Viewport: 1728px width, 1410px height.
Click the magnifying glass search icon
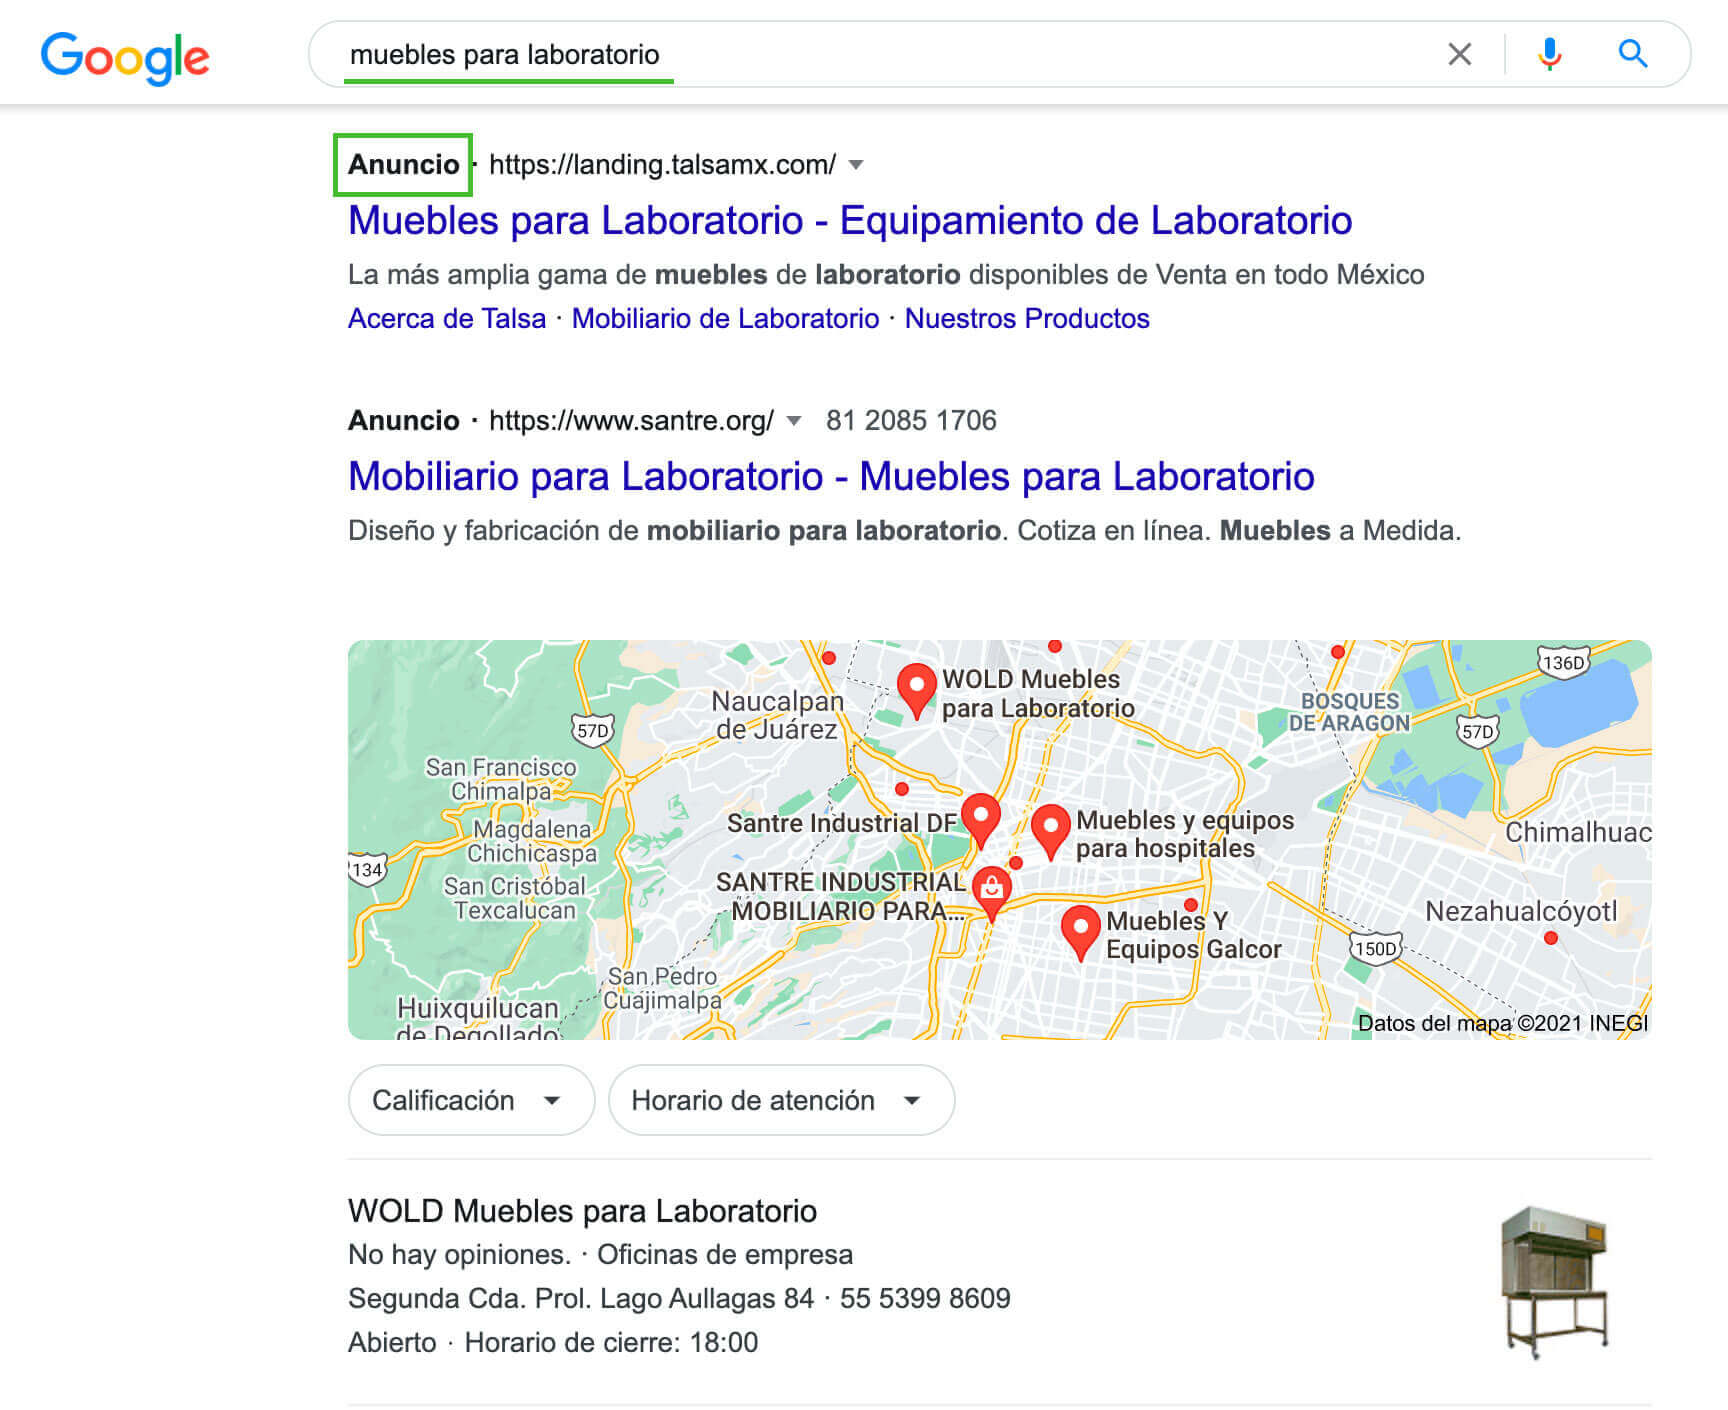pyautogui.click(x=1632, y=53)
